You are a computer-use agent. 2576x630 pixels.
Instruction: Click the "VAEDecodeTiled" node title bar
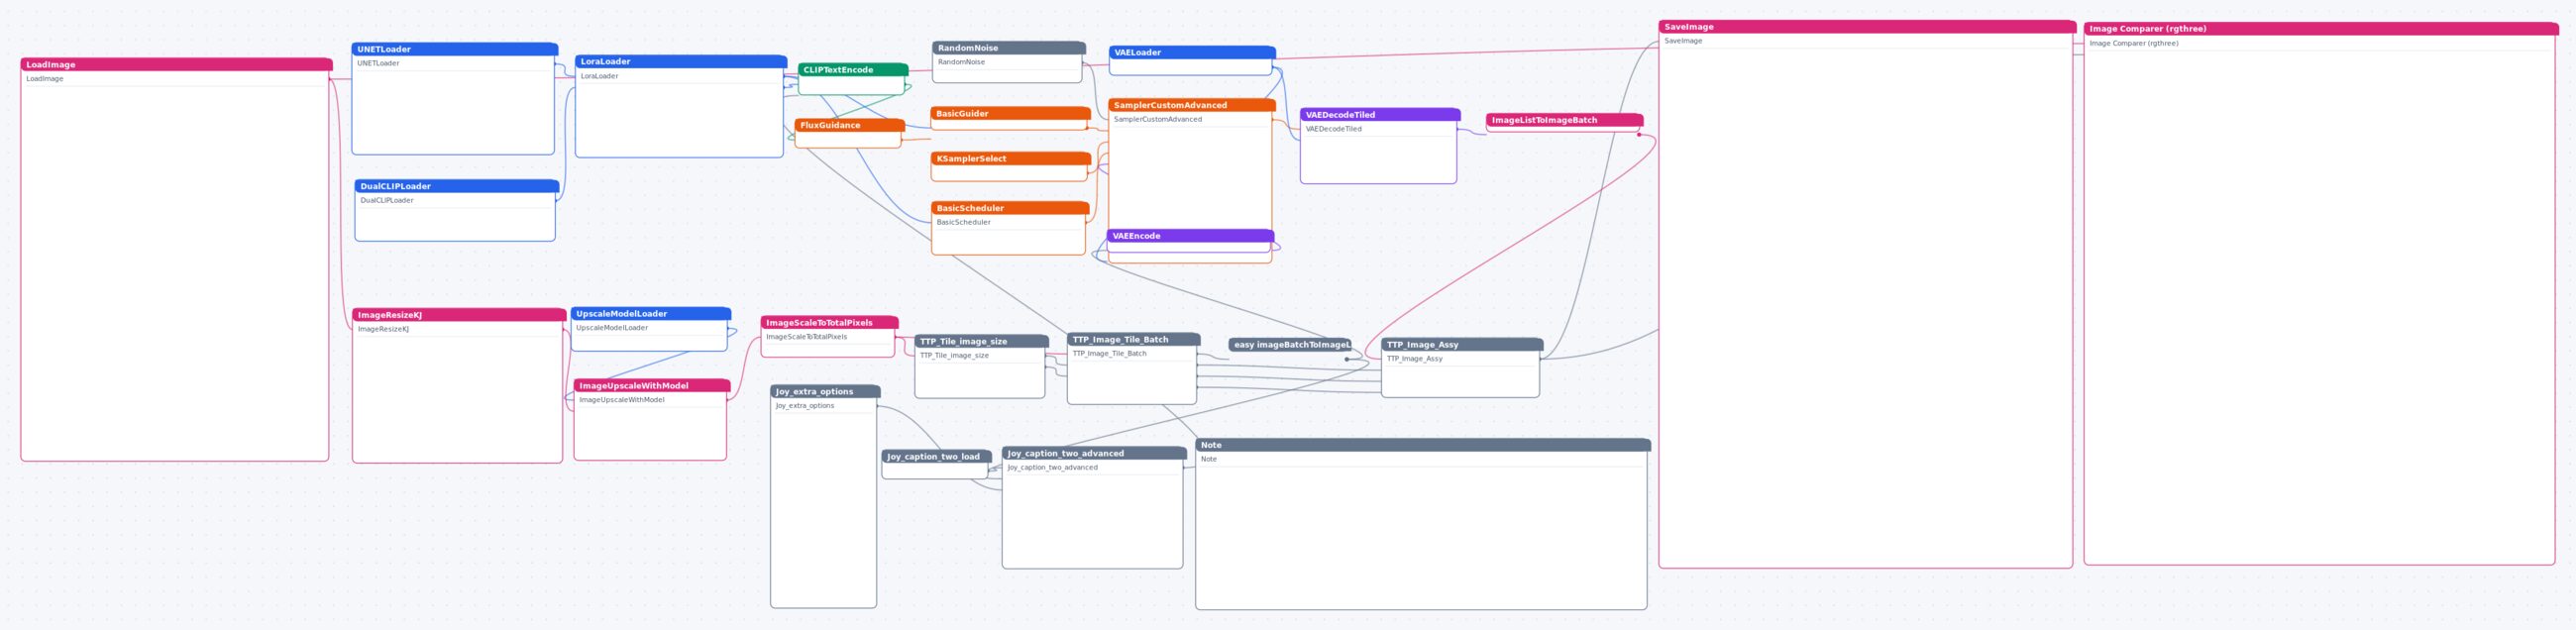pos(1380,115)
